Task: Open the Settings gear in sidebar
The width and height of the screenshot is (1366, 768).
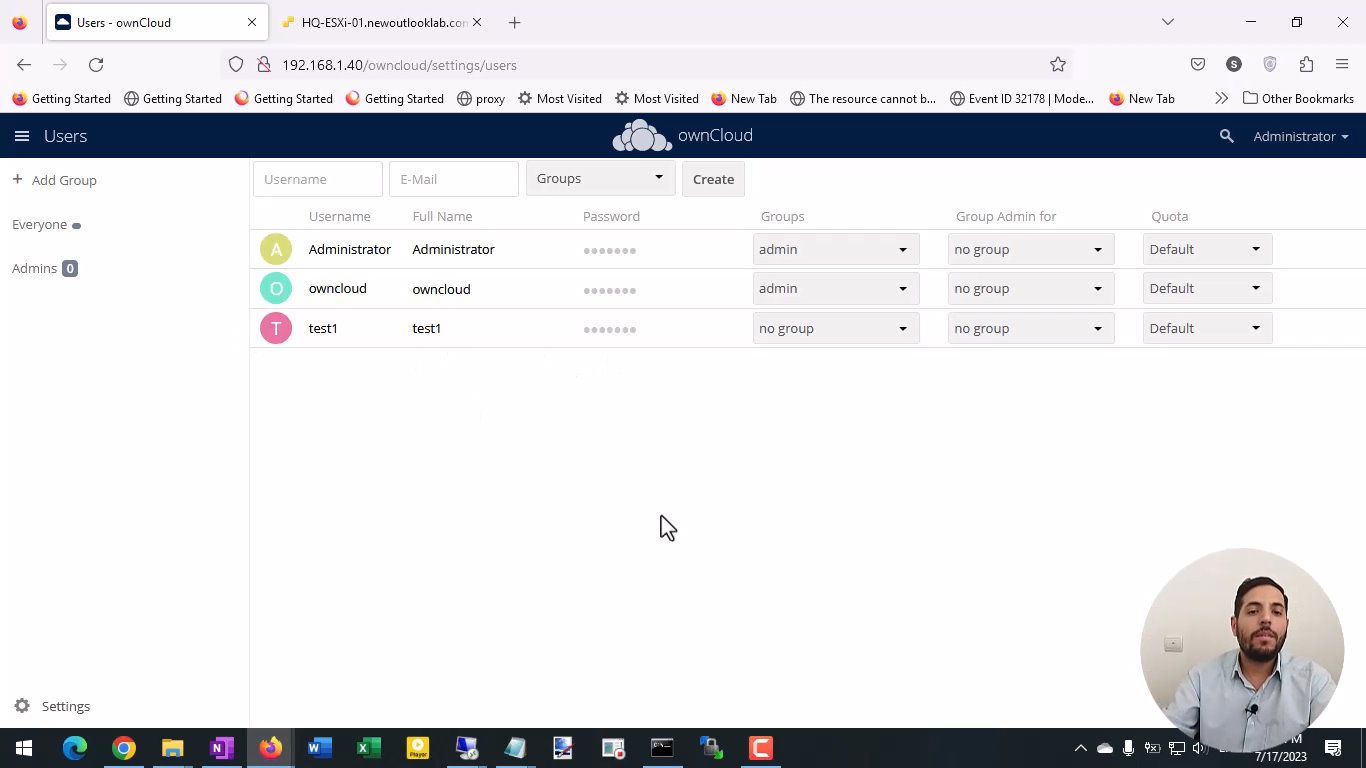Action: click(x=22, y=706)
